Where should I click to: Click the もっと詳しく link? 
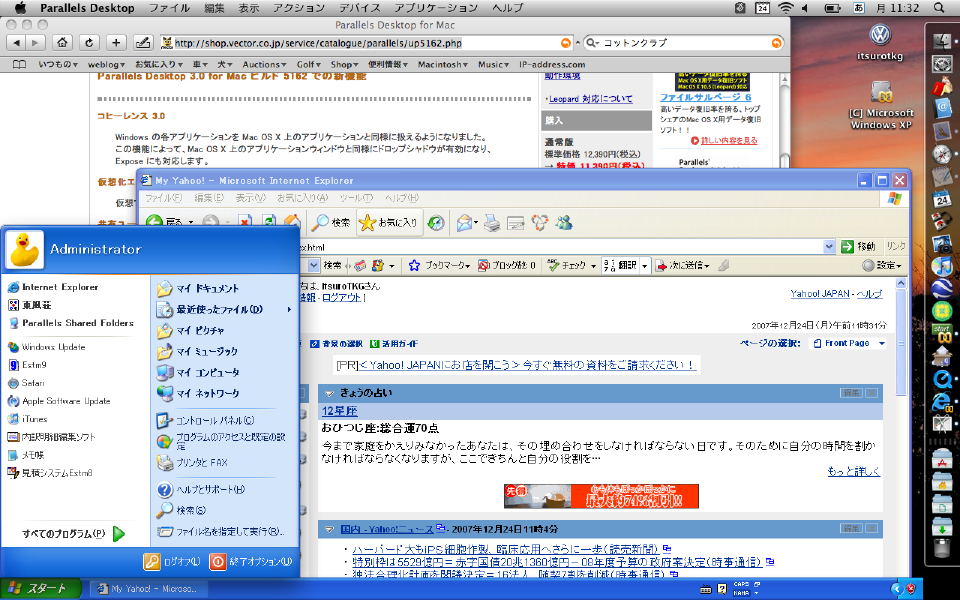(x=853, y=471)
